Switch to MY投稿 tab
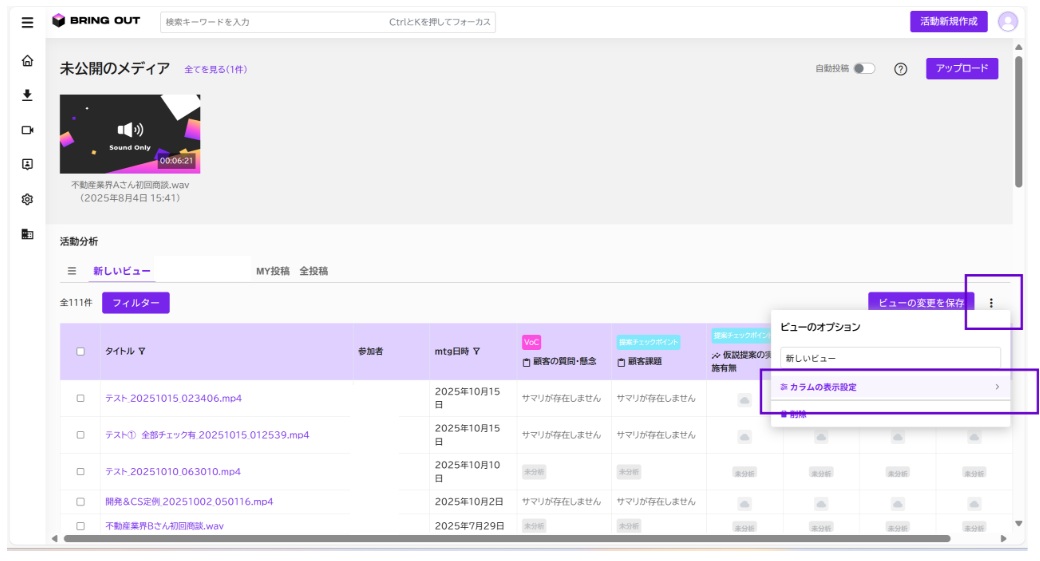 273,271
